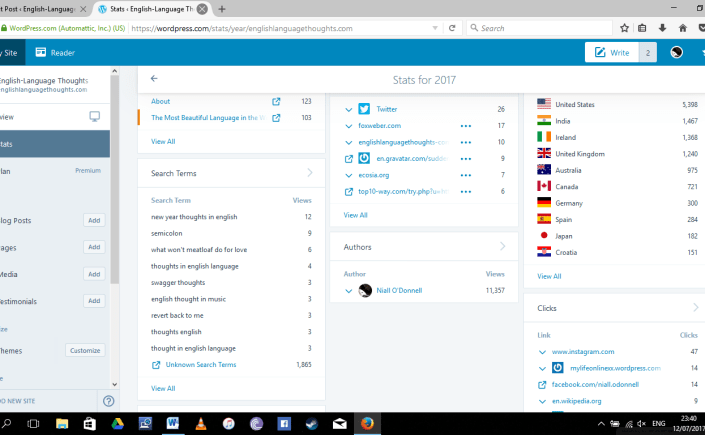Click the back arrow beside Stats for 2017

coord(154,78)
